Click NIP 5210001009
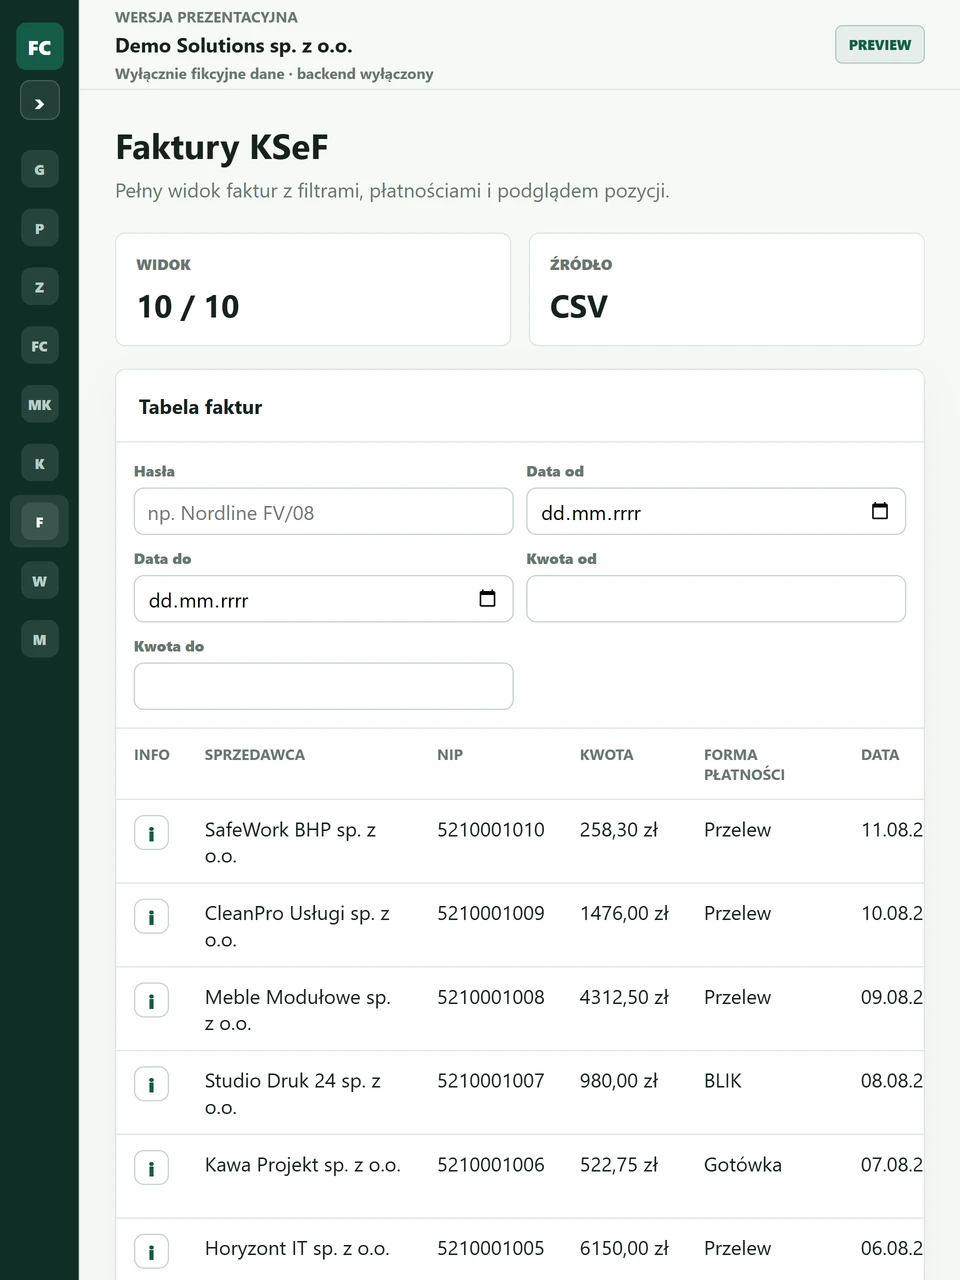 tap(491, 913)
